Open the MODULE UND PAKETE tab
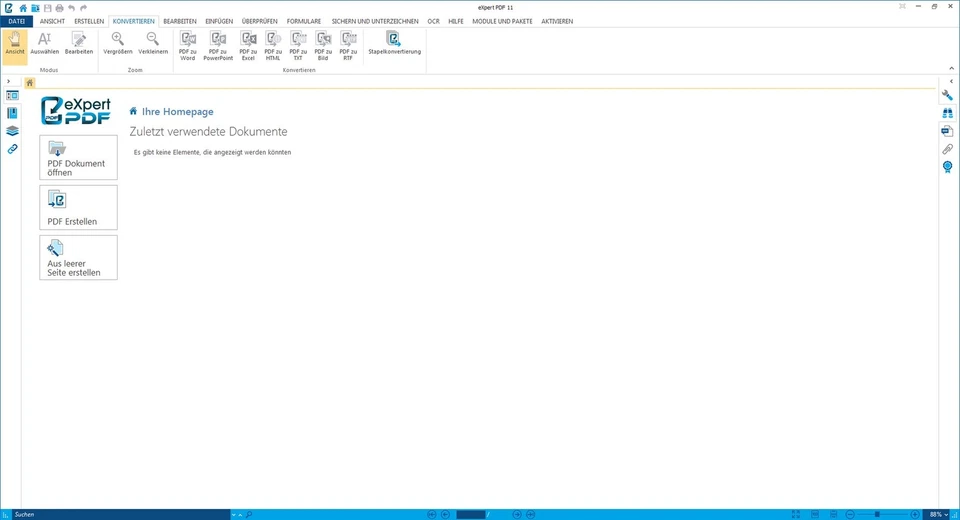The width and height of the screenshot is (960, 520). [x=502, y=21]
